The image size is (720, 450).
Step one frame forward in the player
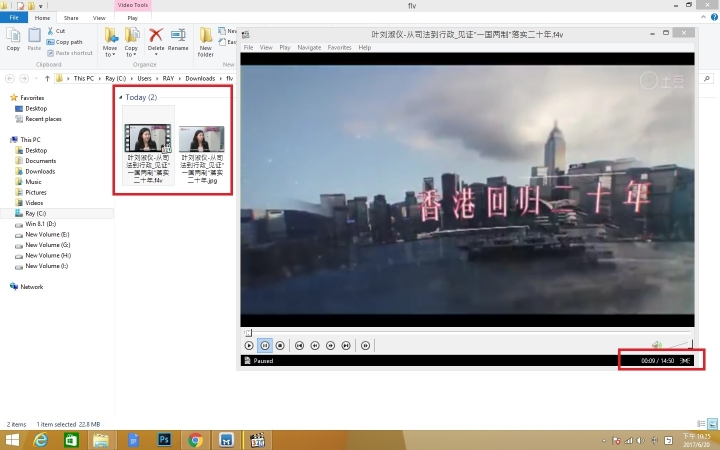pos(366,345)
